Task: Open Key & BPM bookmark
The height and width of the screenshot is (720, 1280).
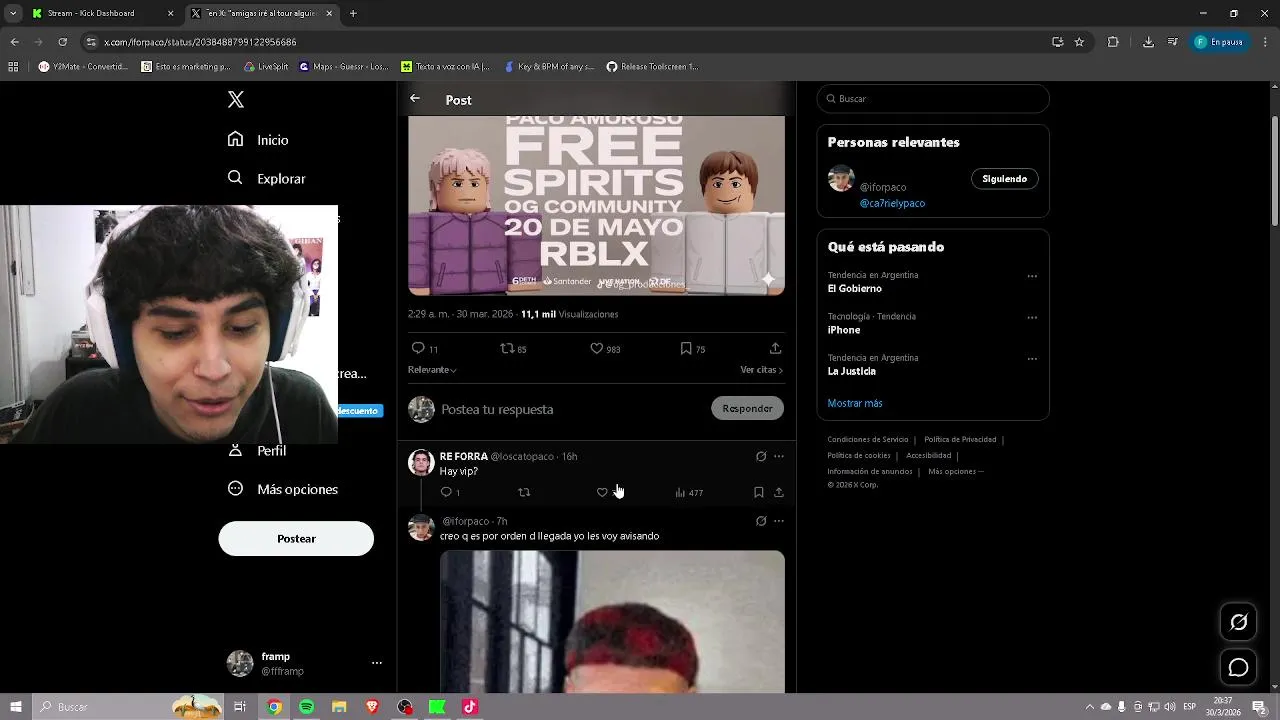Action: pos(549,67)
